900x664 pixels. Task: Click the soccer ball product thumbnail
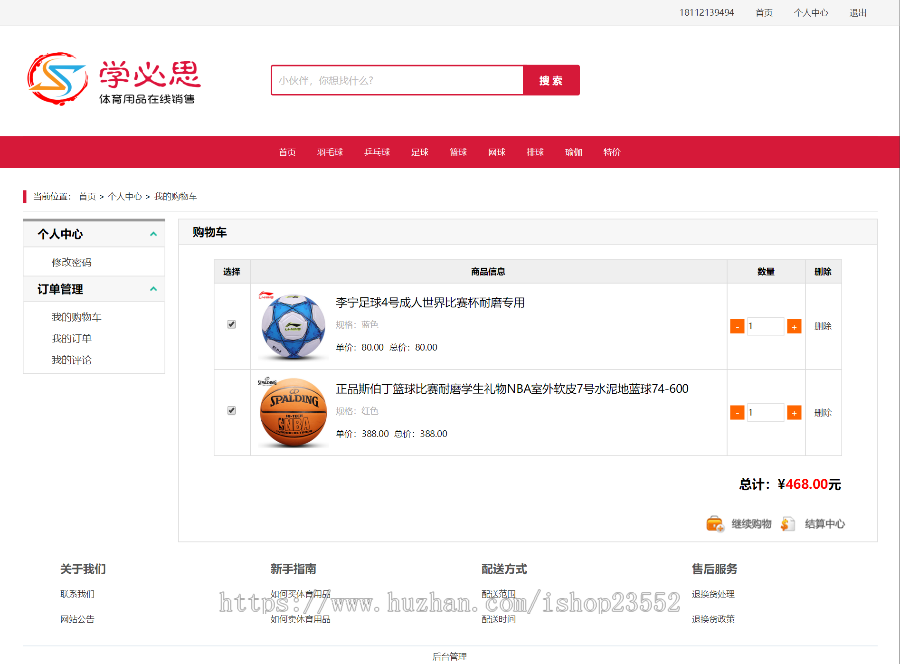pyautogui.click(x=292, y=325)
